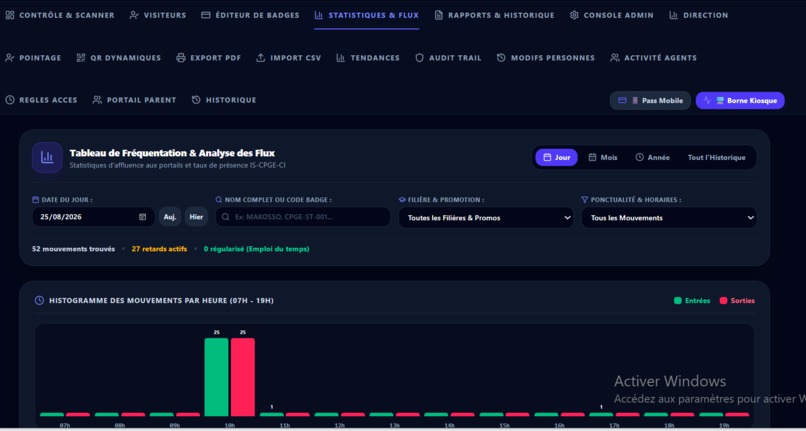
Task: Switch the period view to Année
Action: coord(652,157)
